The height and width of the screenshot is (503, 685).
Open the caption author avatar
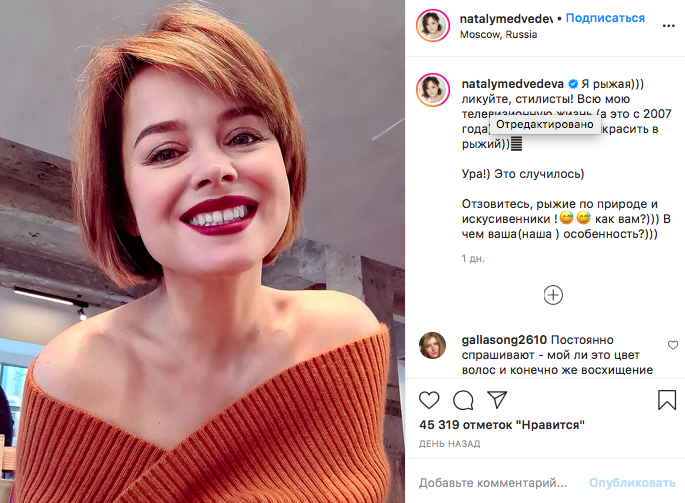coord(433,91)
